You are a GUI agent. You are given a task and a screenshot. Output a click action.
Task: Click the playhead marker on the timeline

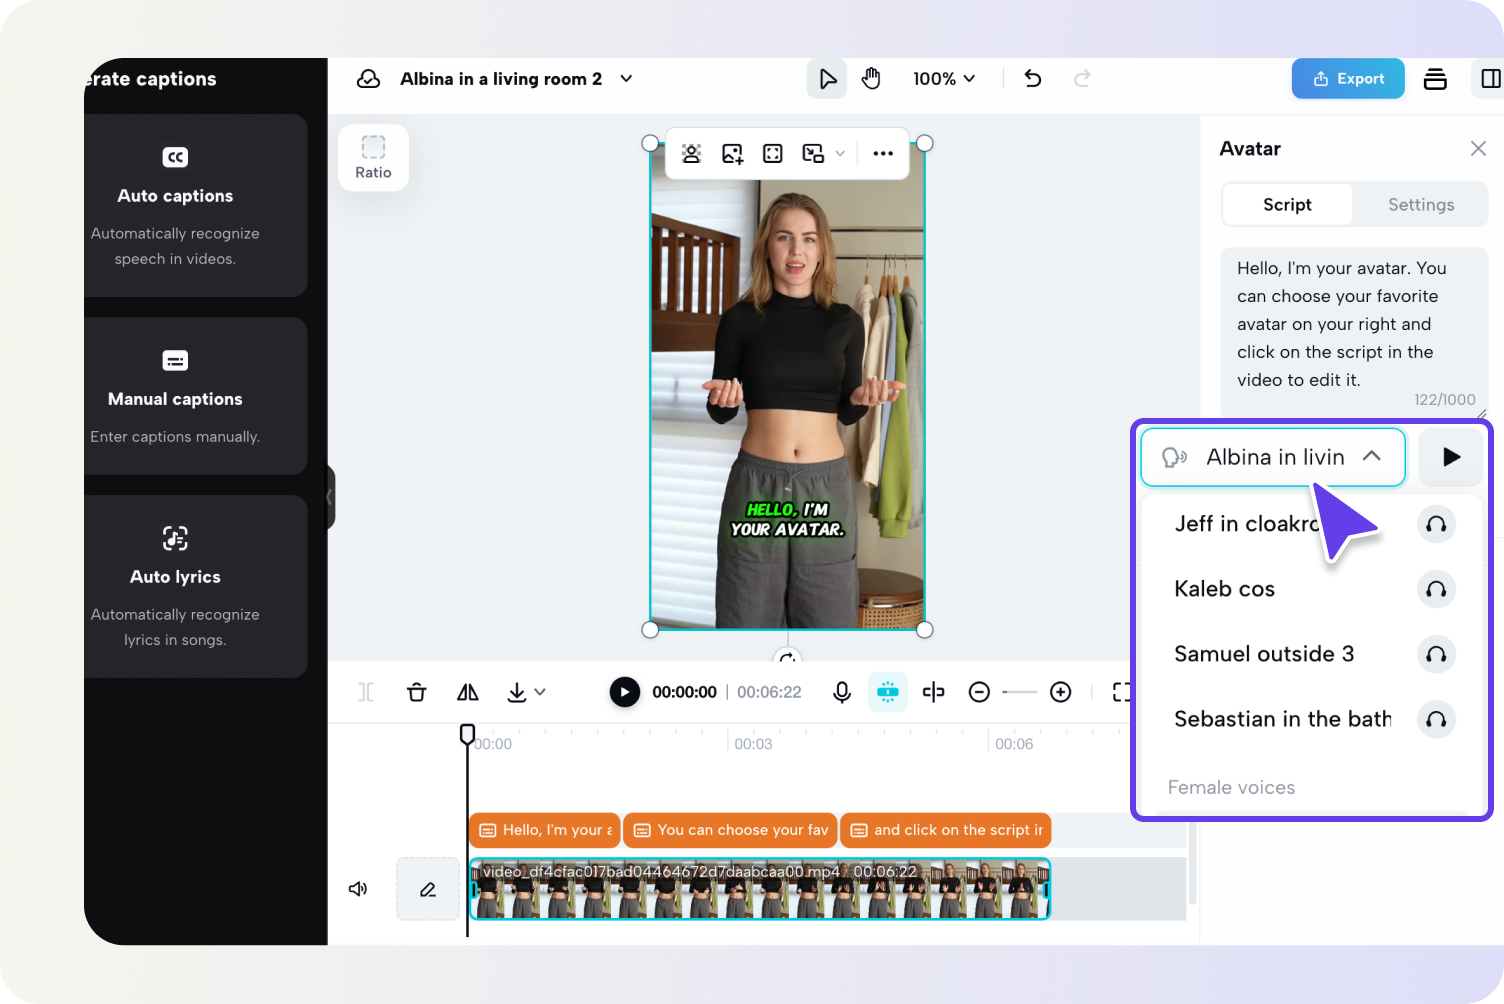pyautogui.click(x=467, y=735)
